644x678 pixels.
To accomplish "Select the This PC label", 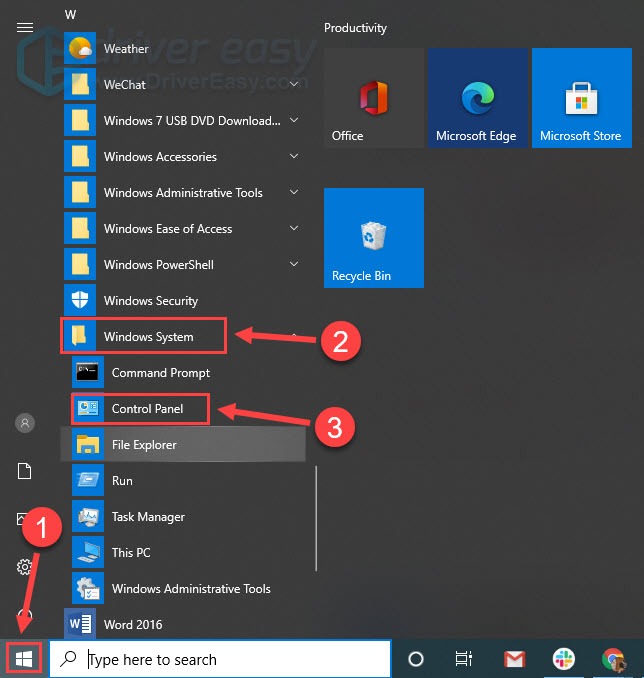I will click(131, 553).
